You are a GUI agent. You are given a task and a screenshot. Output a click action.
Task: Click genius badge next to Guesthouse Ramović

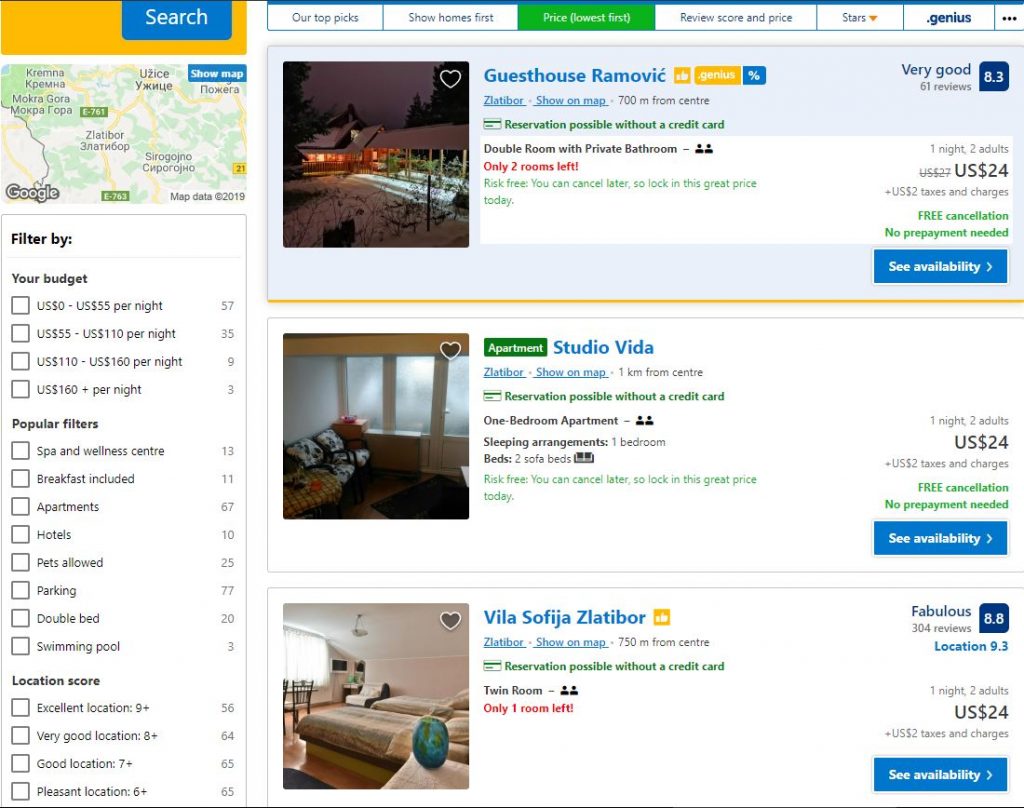717,76
